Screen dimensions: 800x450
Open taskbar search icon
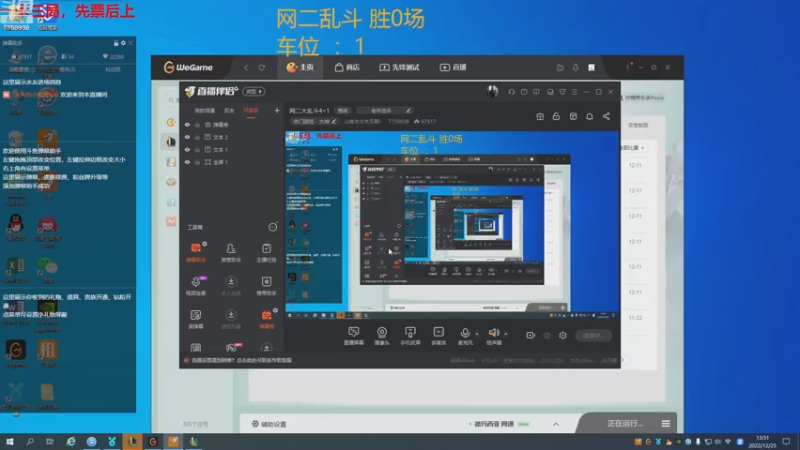pyautogui.click(x=30, y=442)
